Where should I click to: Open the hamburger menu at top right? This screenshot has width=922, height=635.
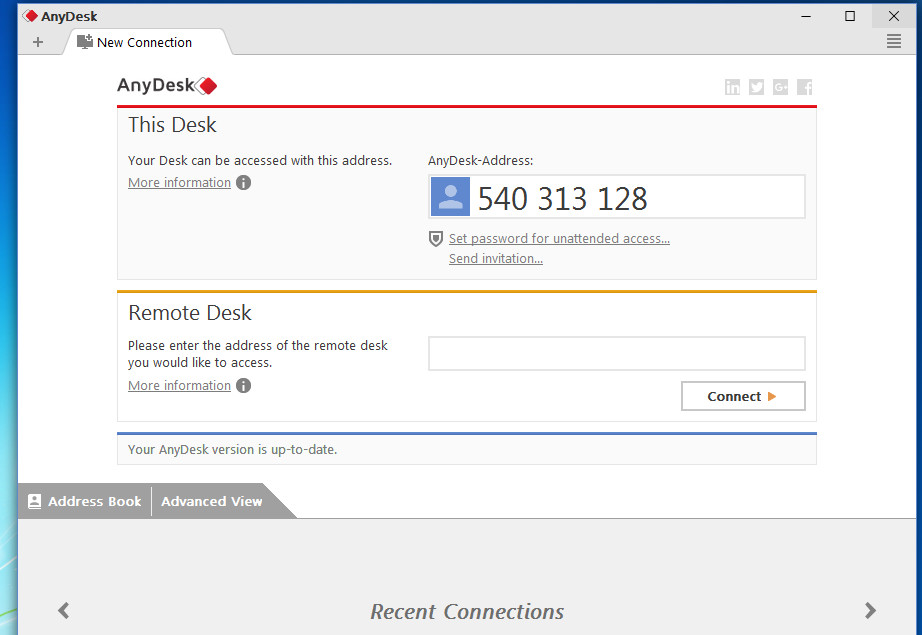[x=894, y=41]
